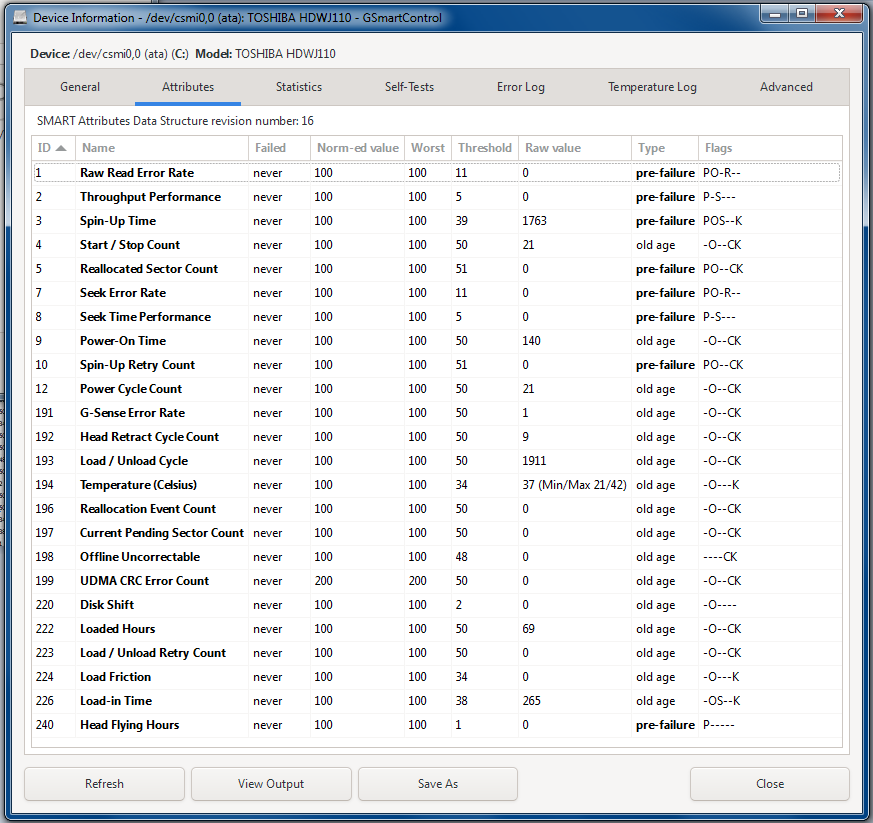
Task: Go to the Advanced tab
Action: click(786, 87)
